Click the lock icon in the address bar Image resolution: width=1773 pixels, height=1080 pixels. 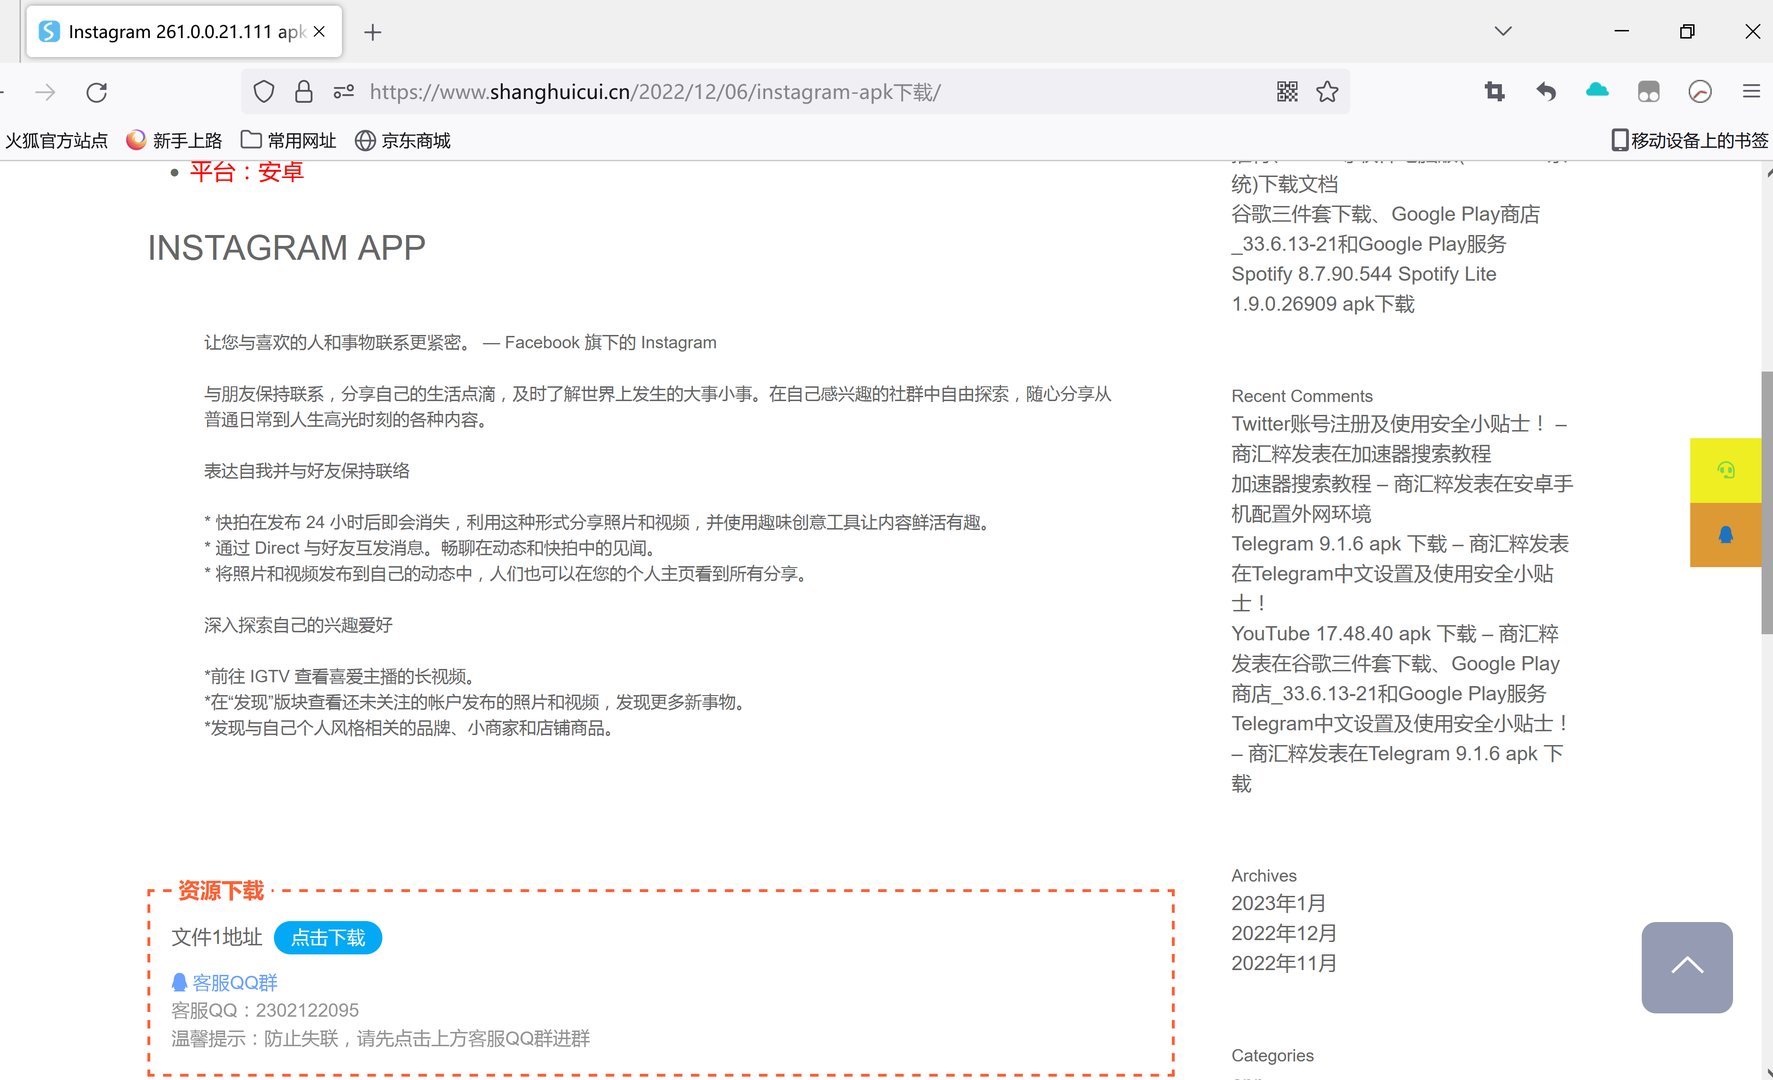coord(303,91)
